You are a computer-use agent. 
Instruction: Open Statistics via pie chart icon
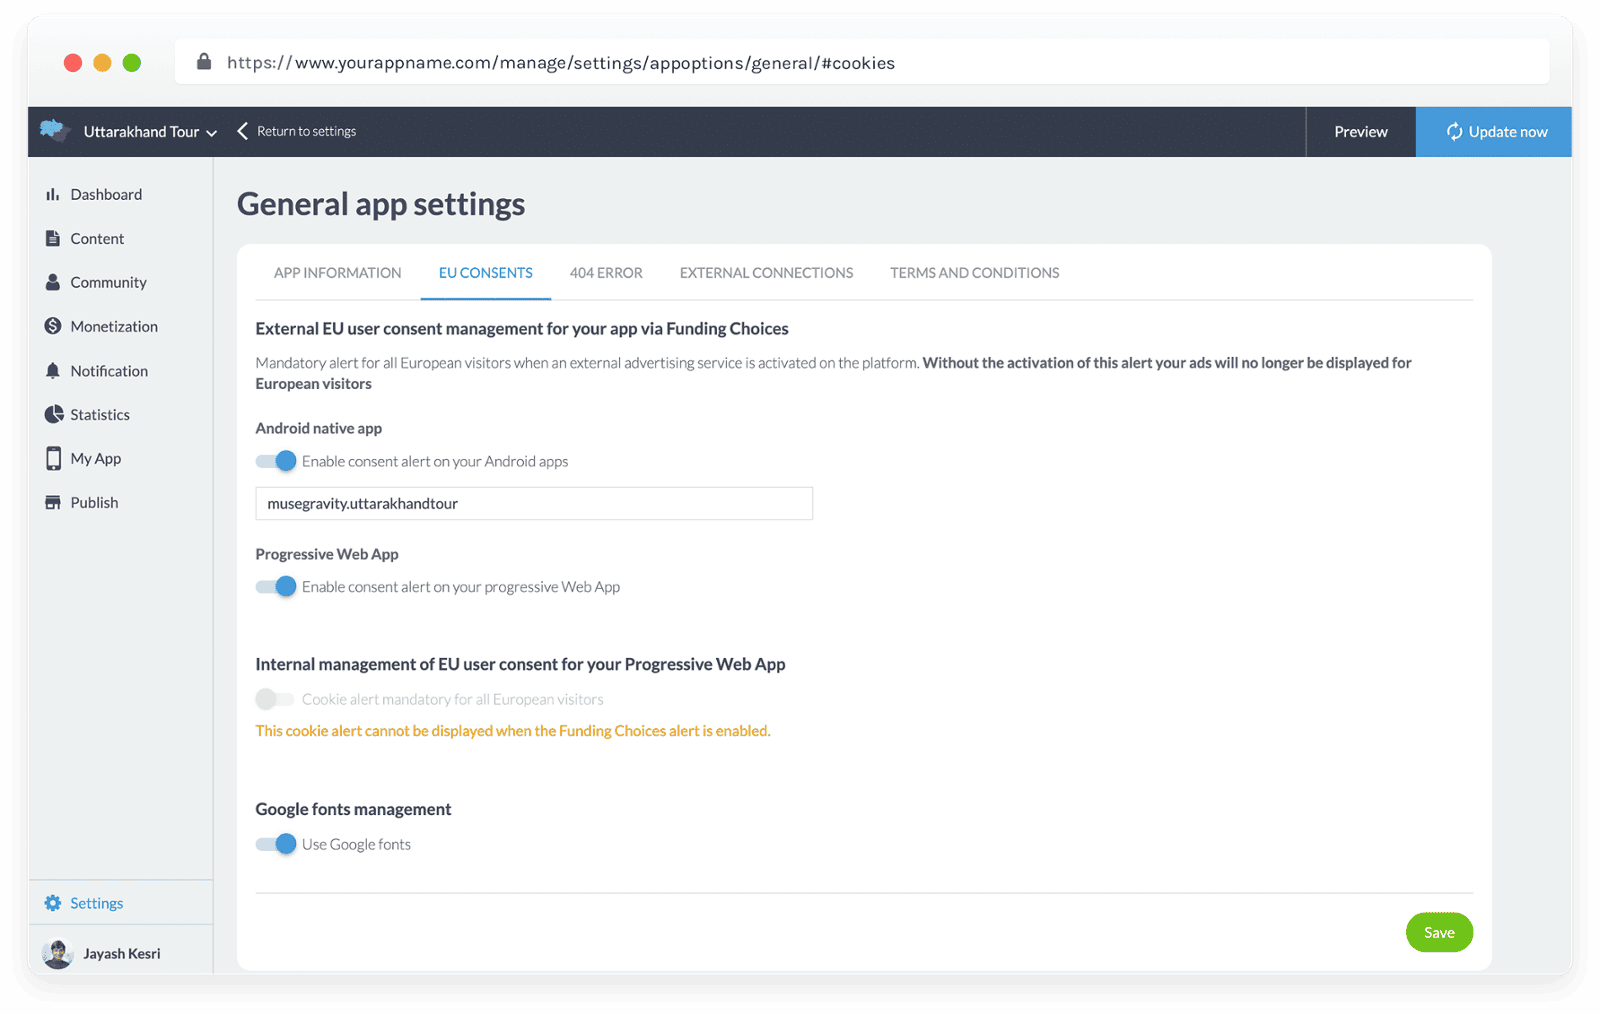point(53,415)
